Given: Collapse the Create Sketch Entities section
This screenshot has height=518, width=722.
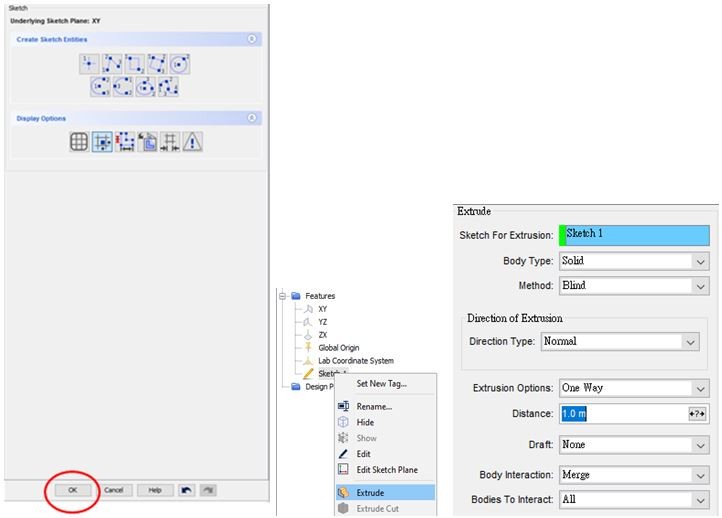Looking at the screenshot, I should (x=252, y=39).
